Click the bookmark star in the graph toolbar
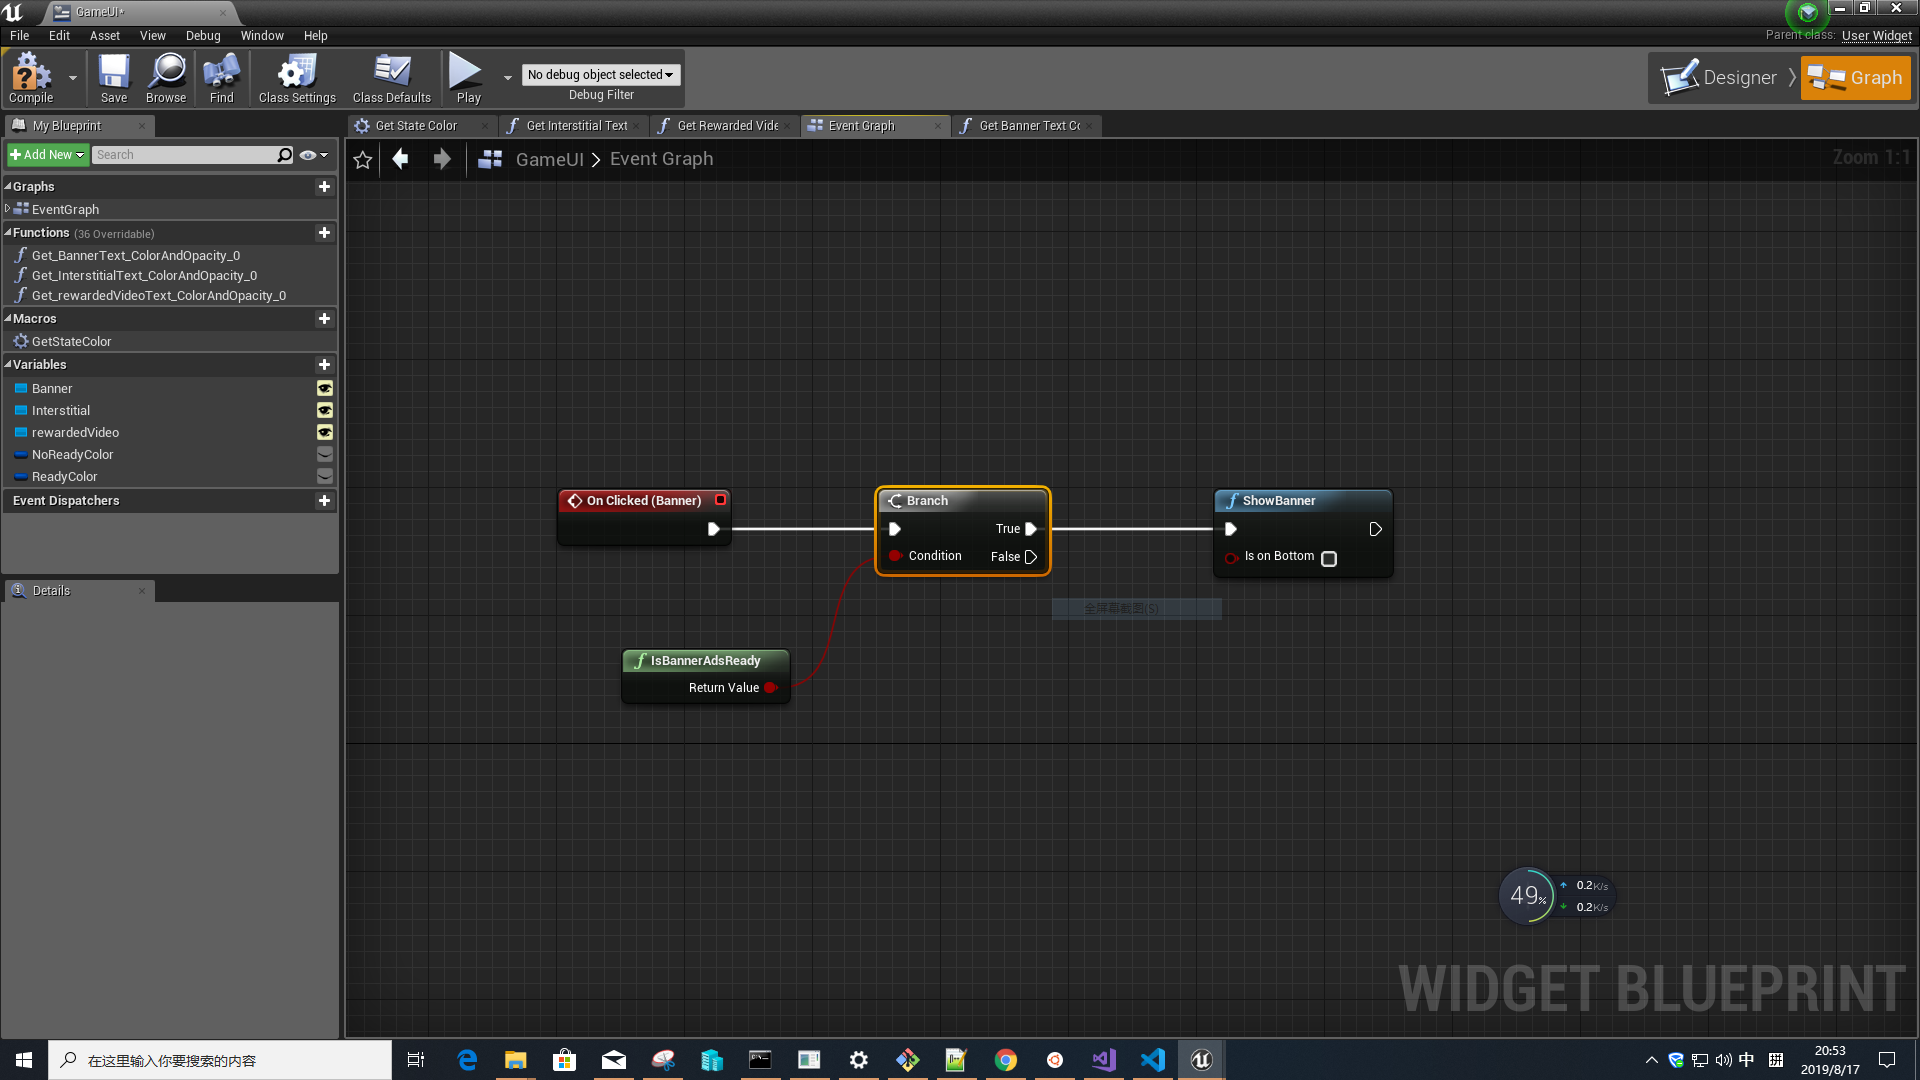Viewport: 1920px width, 1080px height. coord(362,159)
